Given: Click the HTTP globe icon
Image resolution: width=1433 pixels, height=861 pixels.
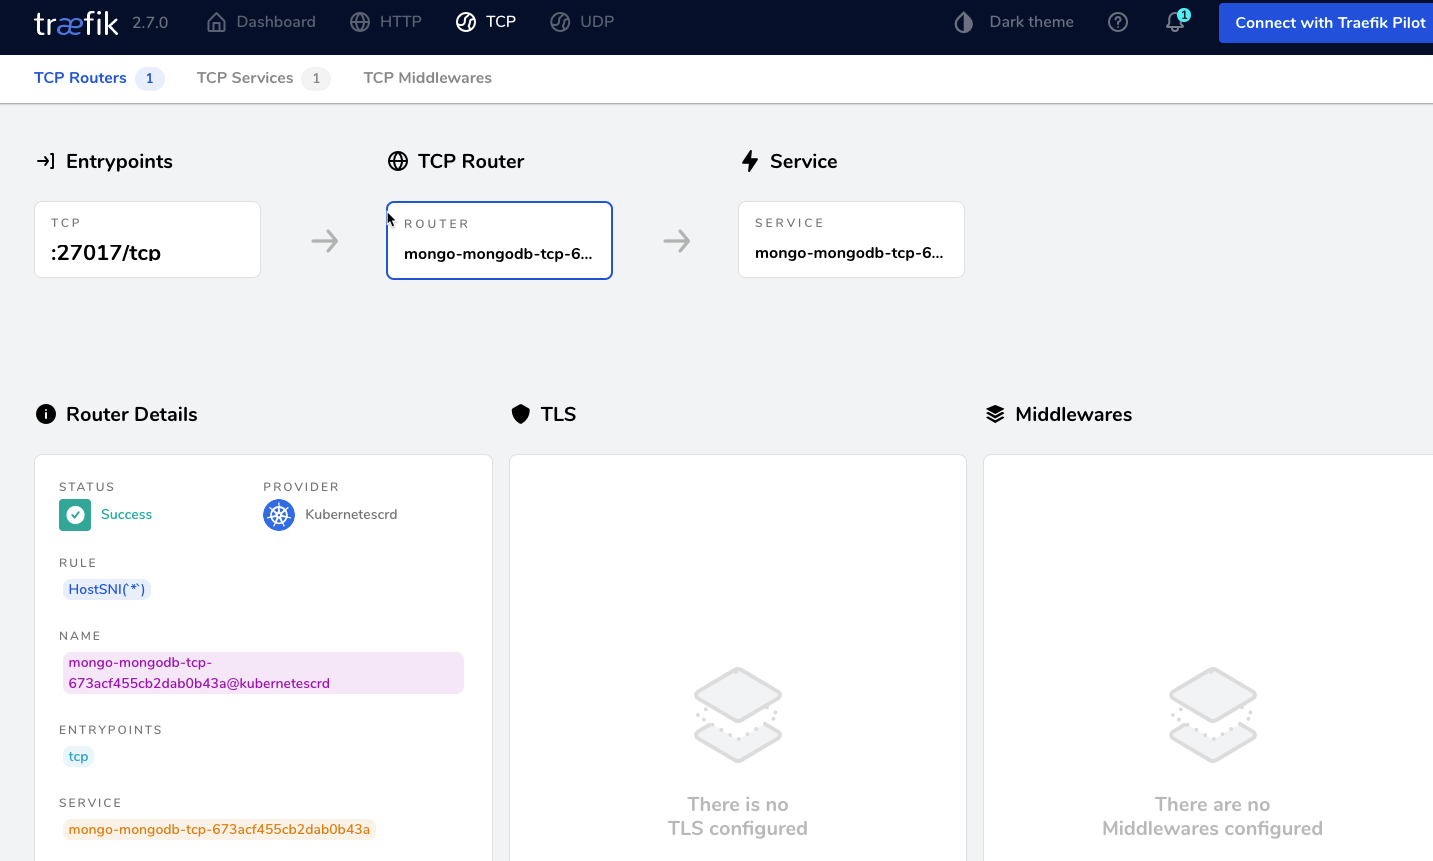Looking at the screenshot, I should [360, 22].
